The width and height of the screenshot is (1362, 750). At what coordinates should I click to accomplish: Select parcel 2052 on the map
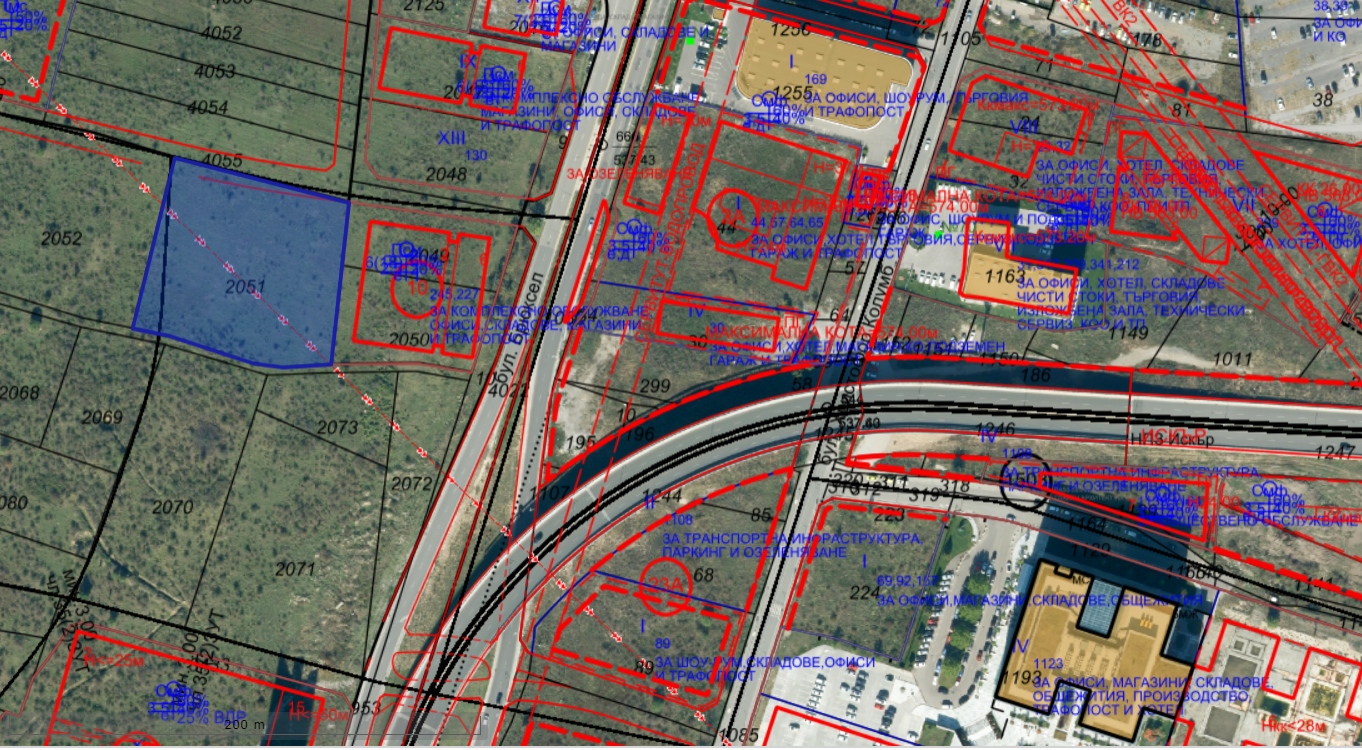point(61,238)
